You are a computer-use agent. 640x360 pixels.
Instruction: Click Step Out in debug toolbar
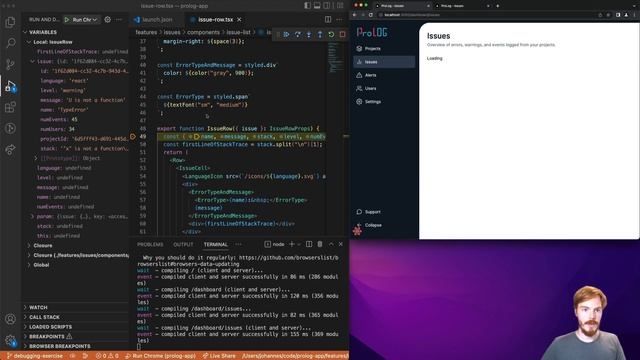(320, 34)
